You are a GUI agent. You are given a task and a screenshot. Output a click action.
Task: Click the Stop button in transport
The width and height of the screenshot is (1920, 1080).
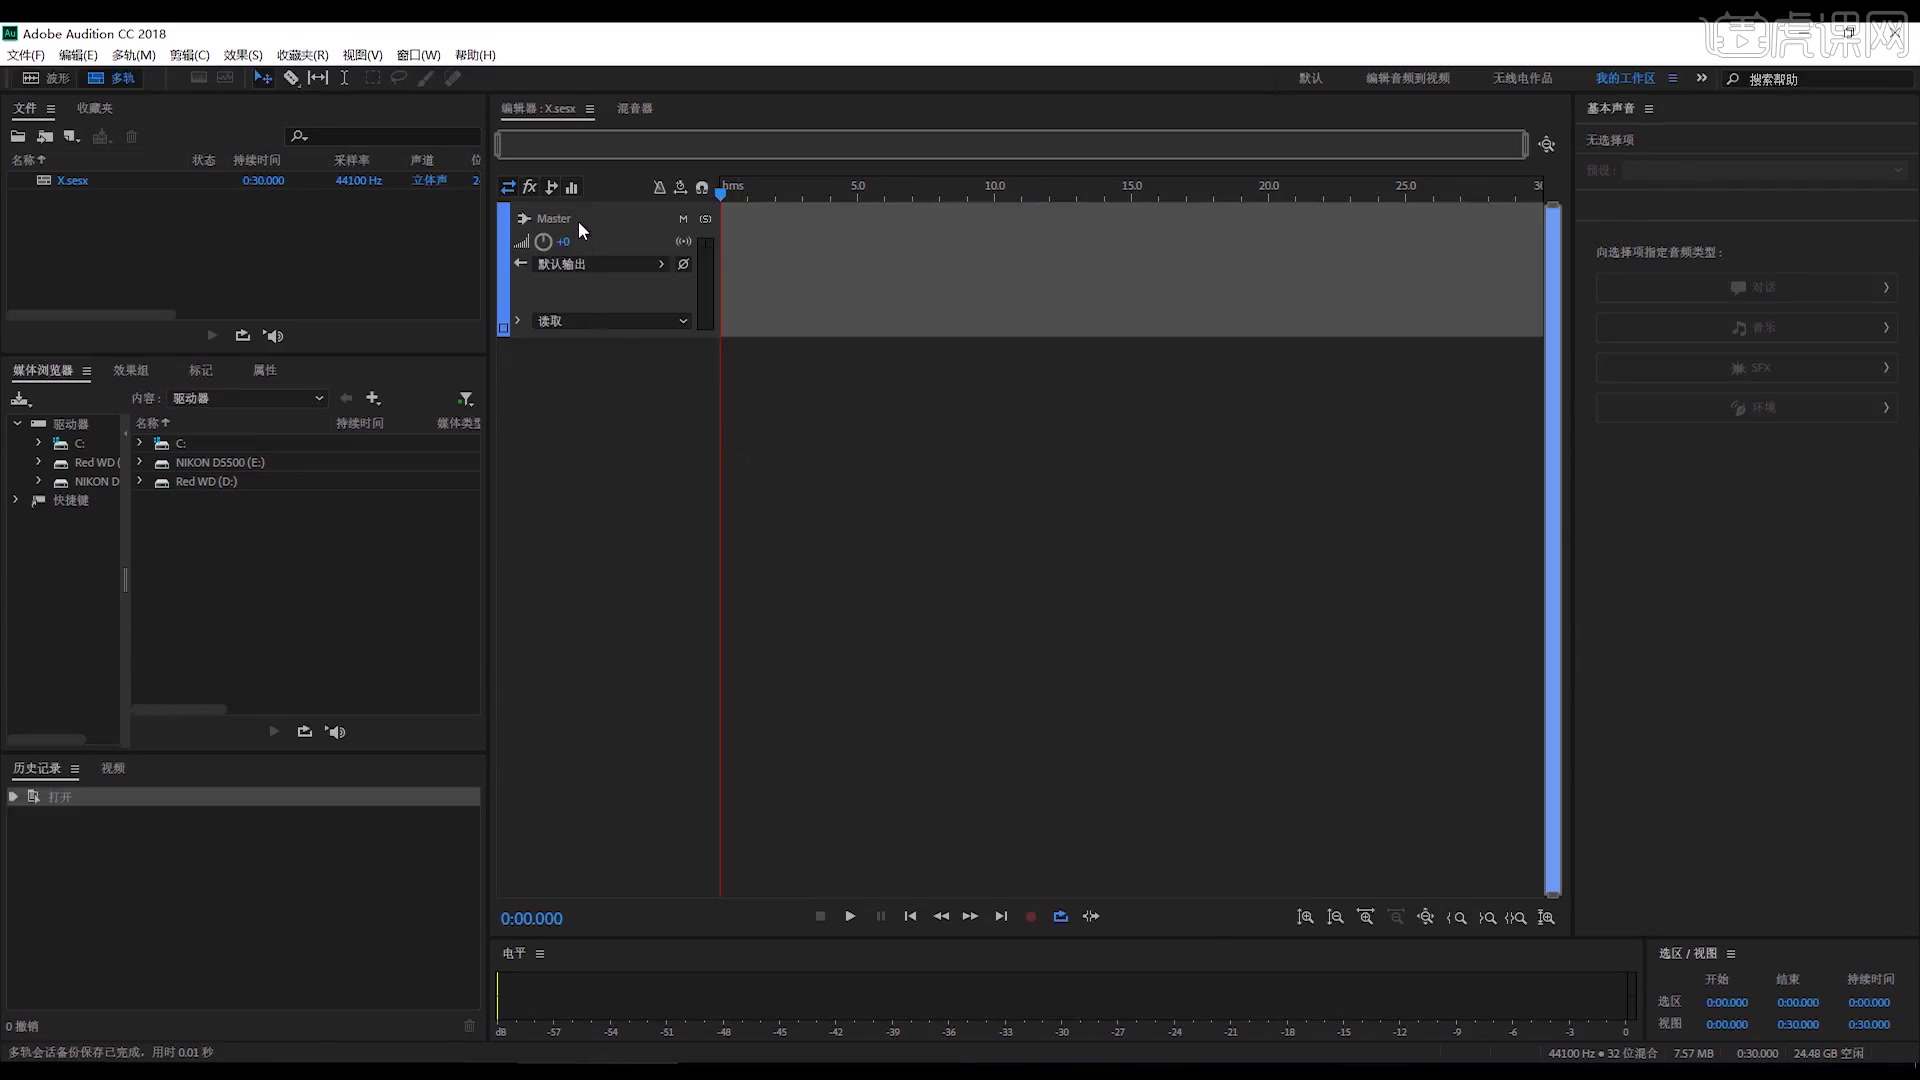point(820,916)
